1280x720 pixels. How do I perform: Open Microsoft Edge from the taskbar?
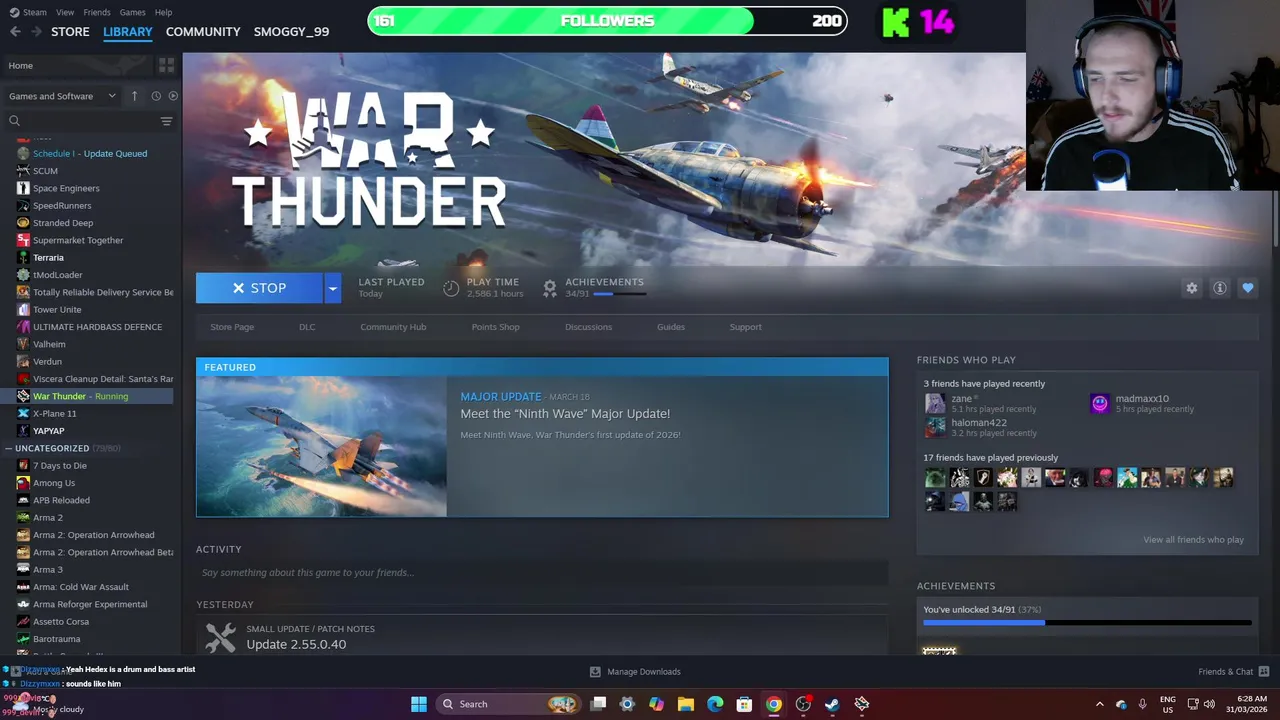point(715,704)
